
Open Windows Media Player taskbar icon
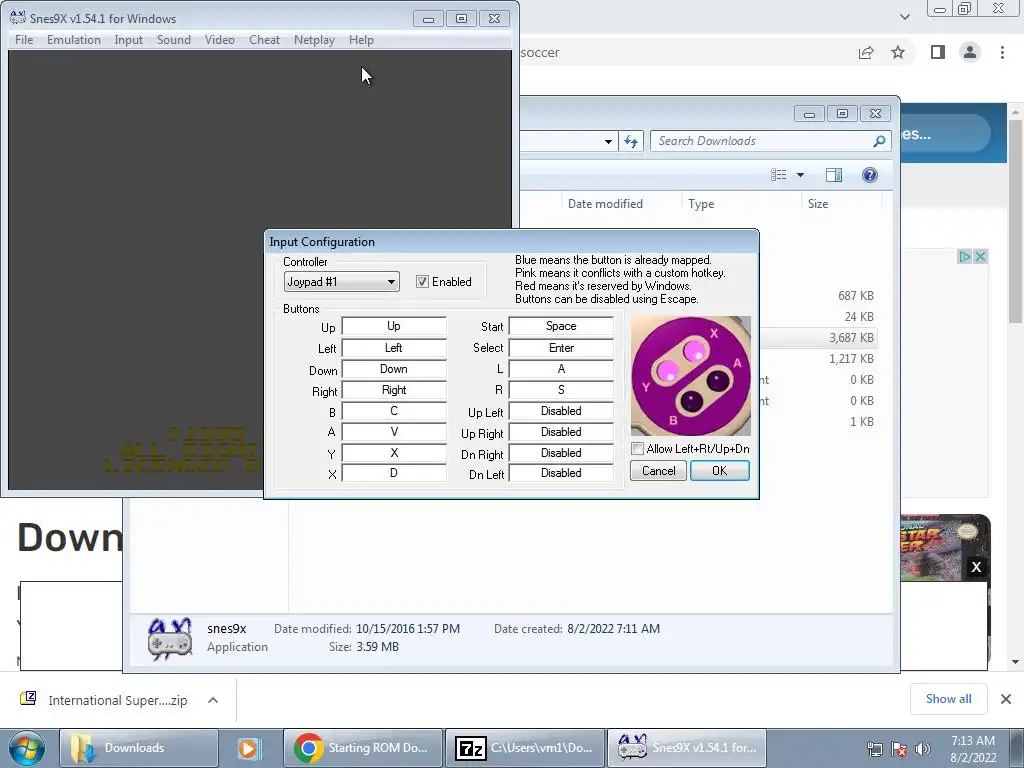(x=249, y=748)
